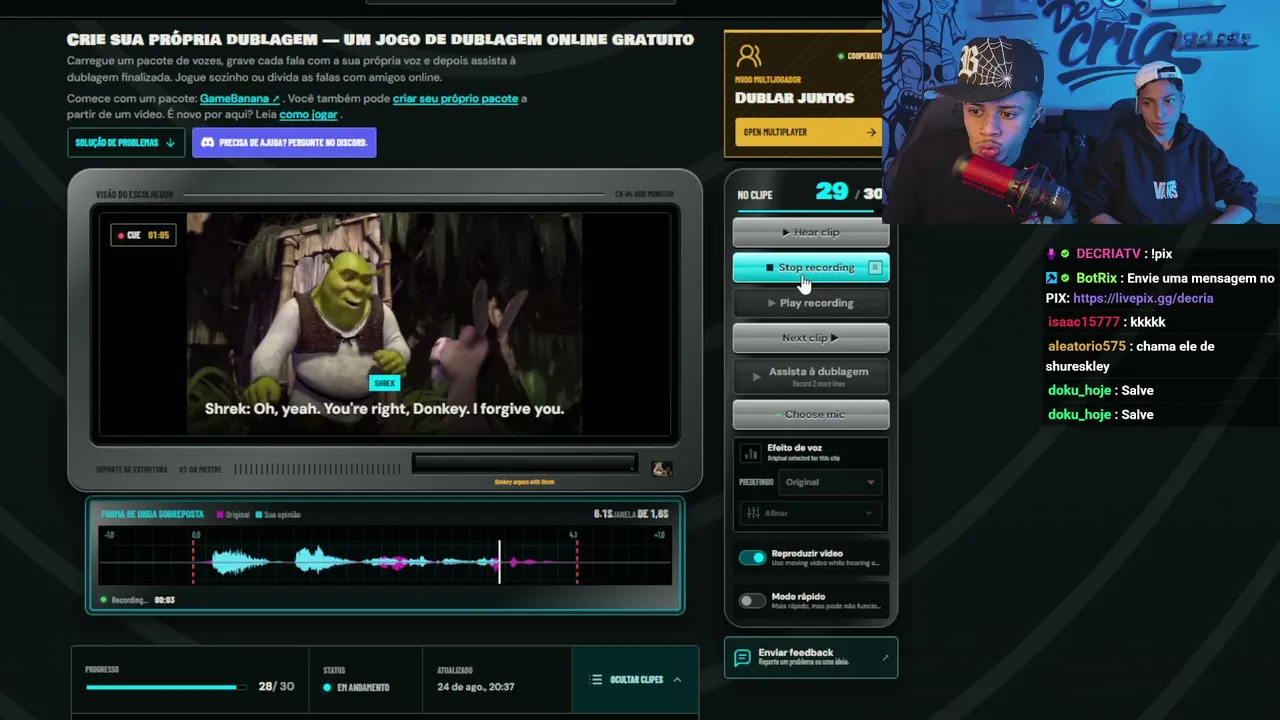Click the arrow icon on Open Multiplayer

pyautogui.click(x=871, y=132)
